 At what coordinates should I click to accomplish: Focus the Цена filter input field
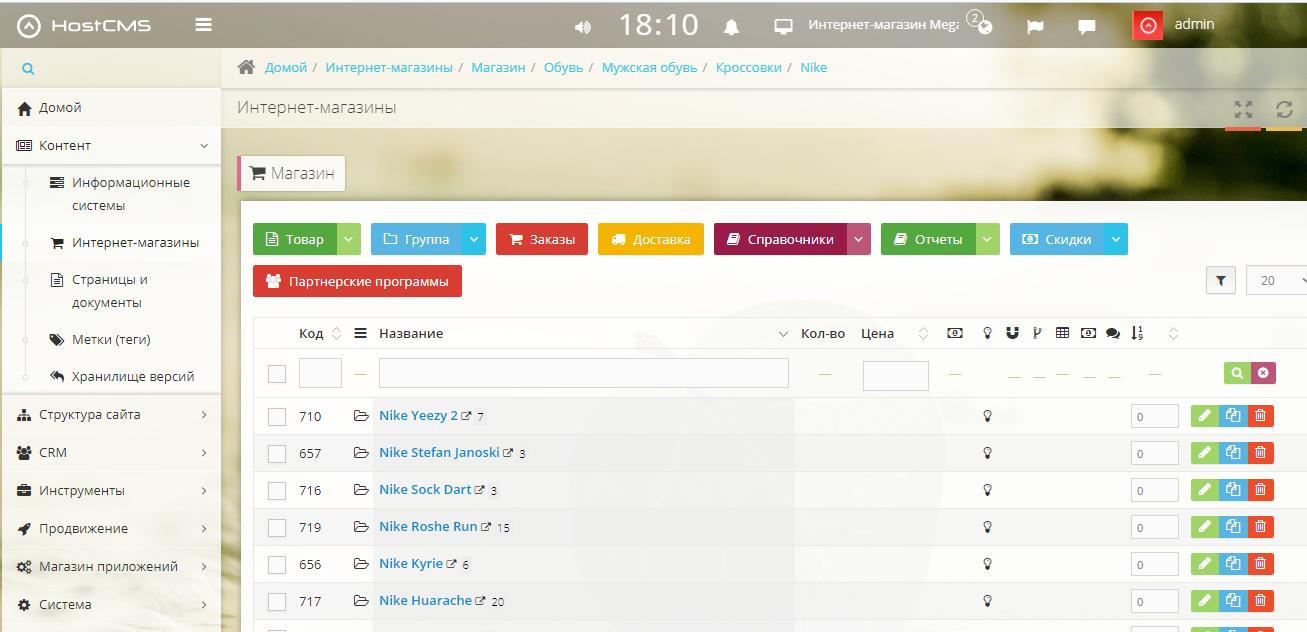pyautogui.click(x=896, y=376)
